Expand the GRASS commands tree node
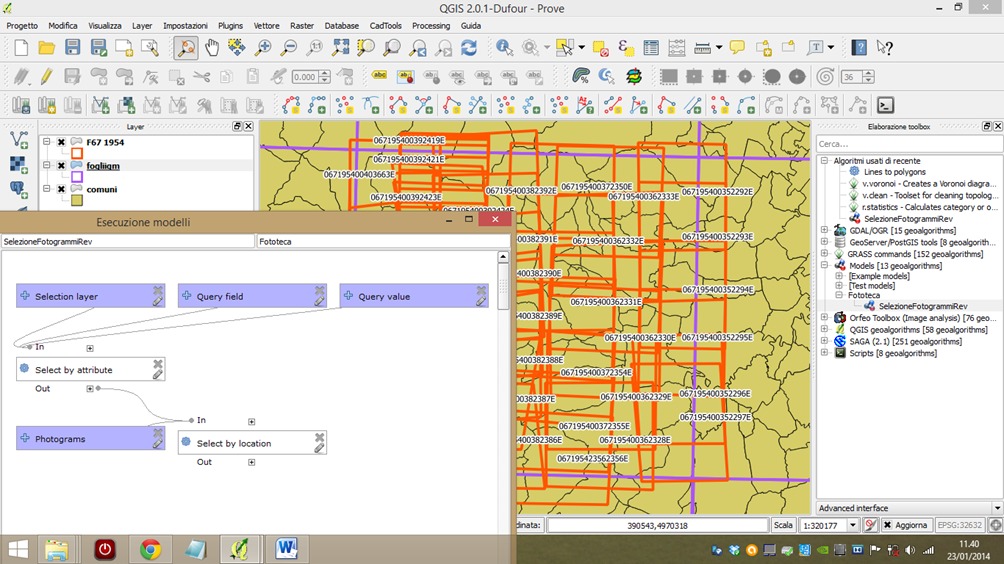Image resolution: width=1004 pixels, height=564 pixels. [x=825, y=254]
